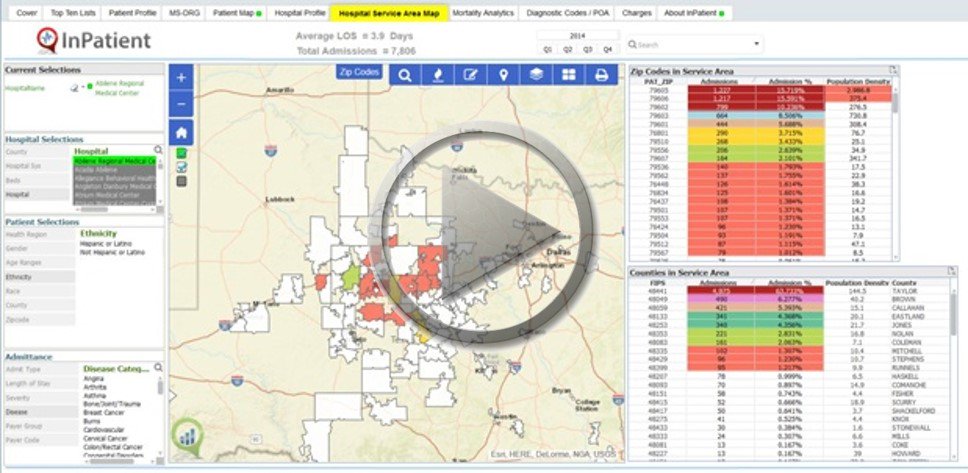Search the Hospital list with magnifier icon
Viewport: 968px width, 473px height.
(x=158, y=150)
